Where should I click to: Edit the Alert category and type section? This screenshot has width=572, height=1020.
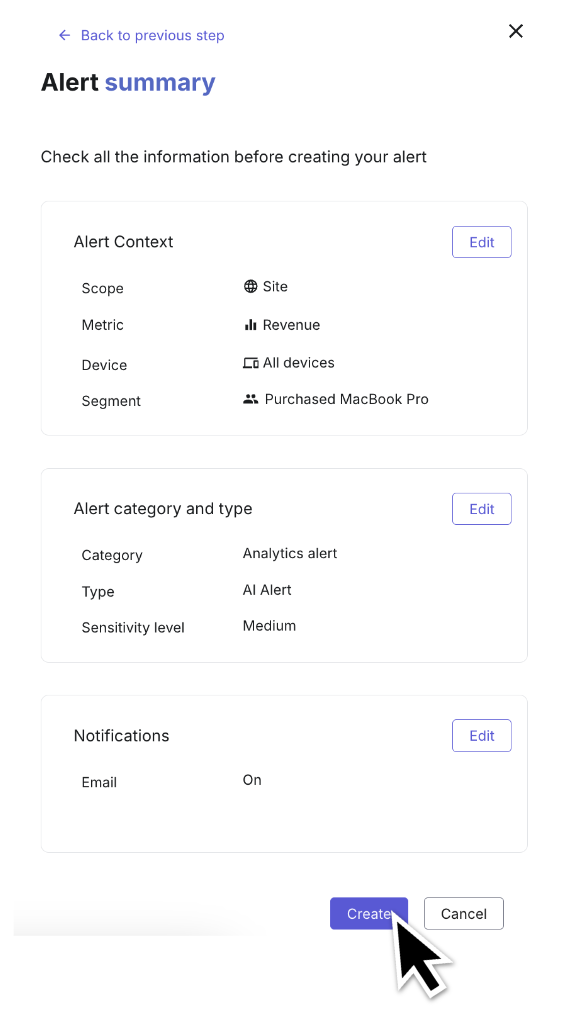coord(482,509)
